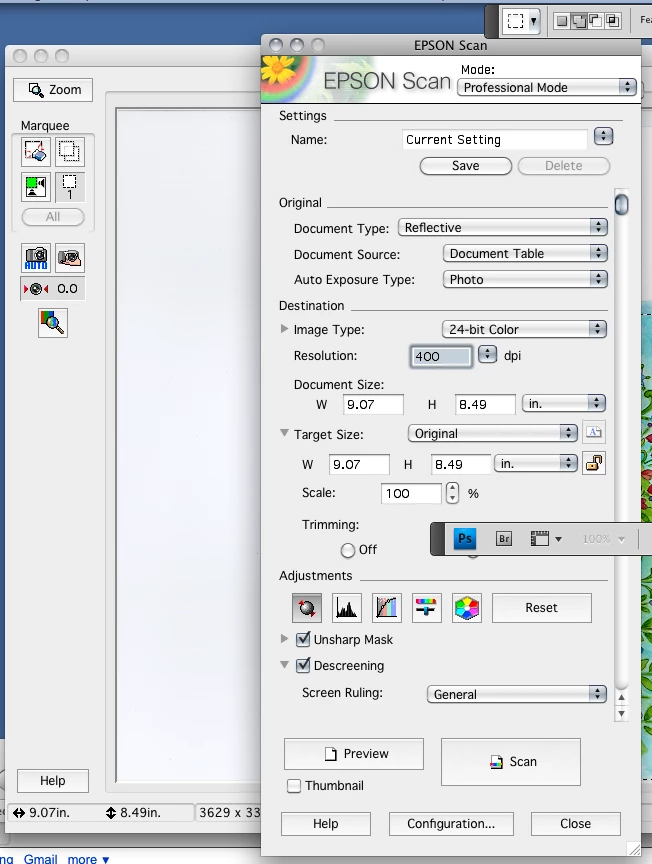Expand the Image Type disclosure triangle

tap(284, 329)
